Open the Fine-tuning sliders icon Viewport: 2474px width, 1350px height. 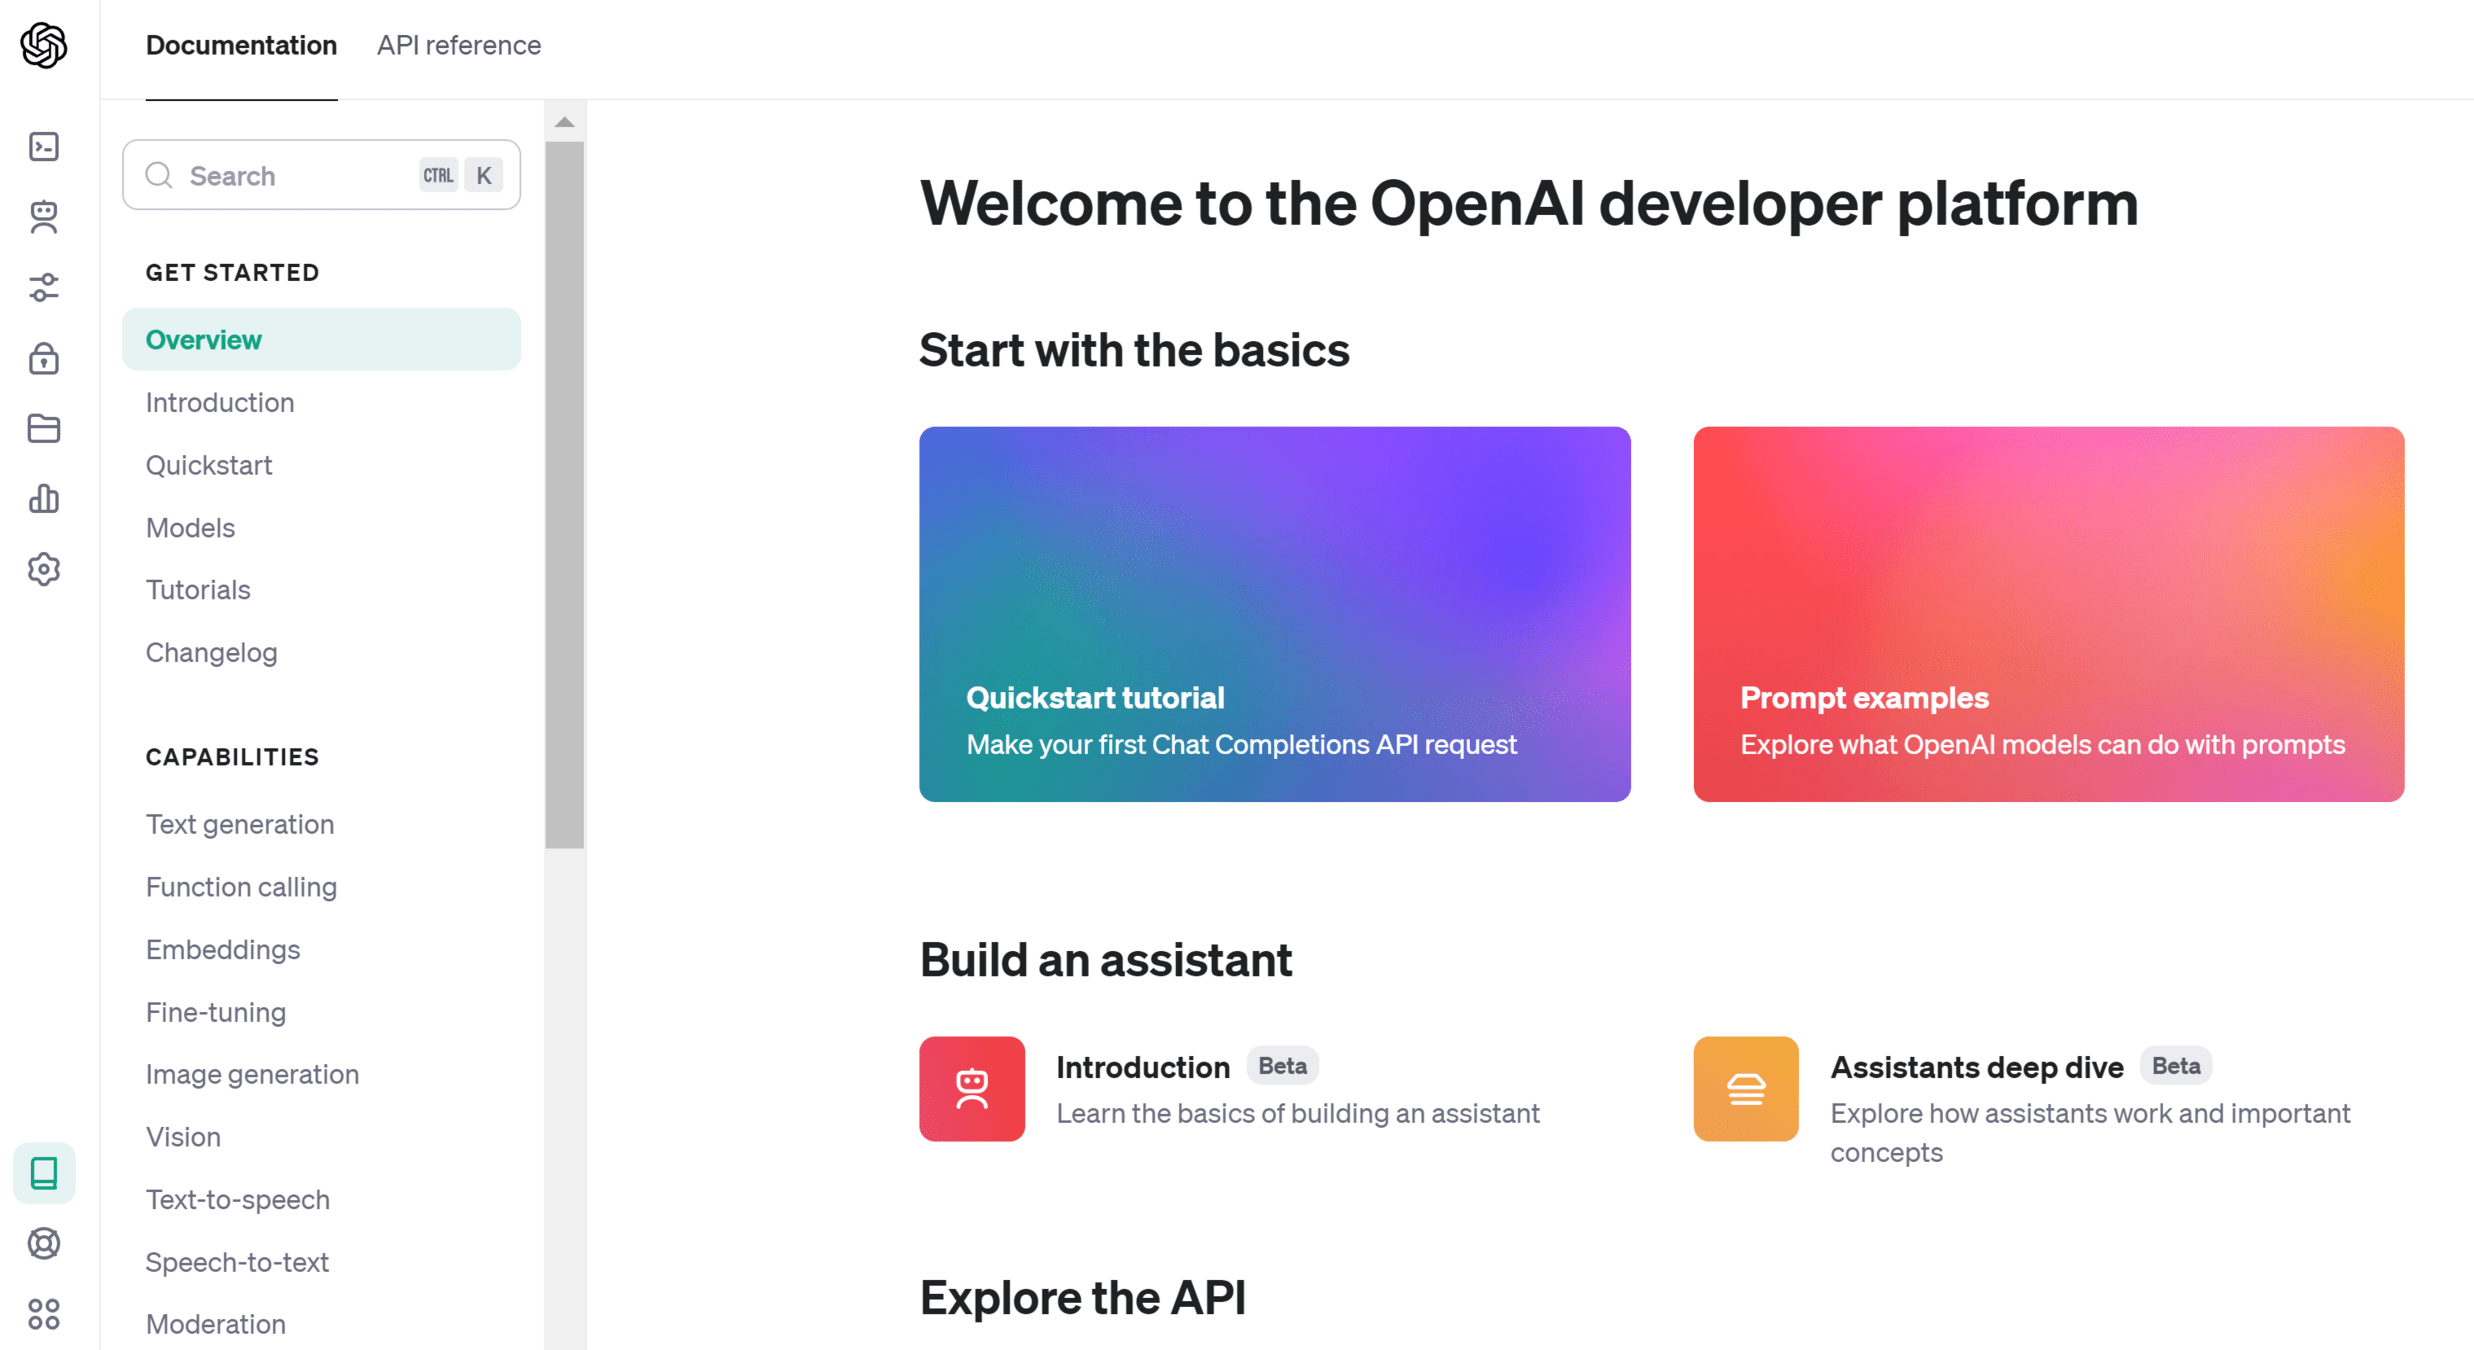(44, 288)
